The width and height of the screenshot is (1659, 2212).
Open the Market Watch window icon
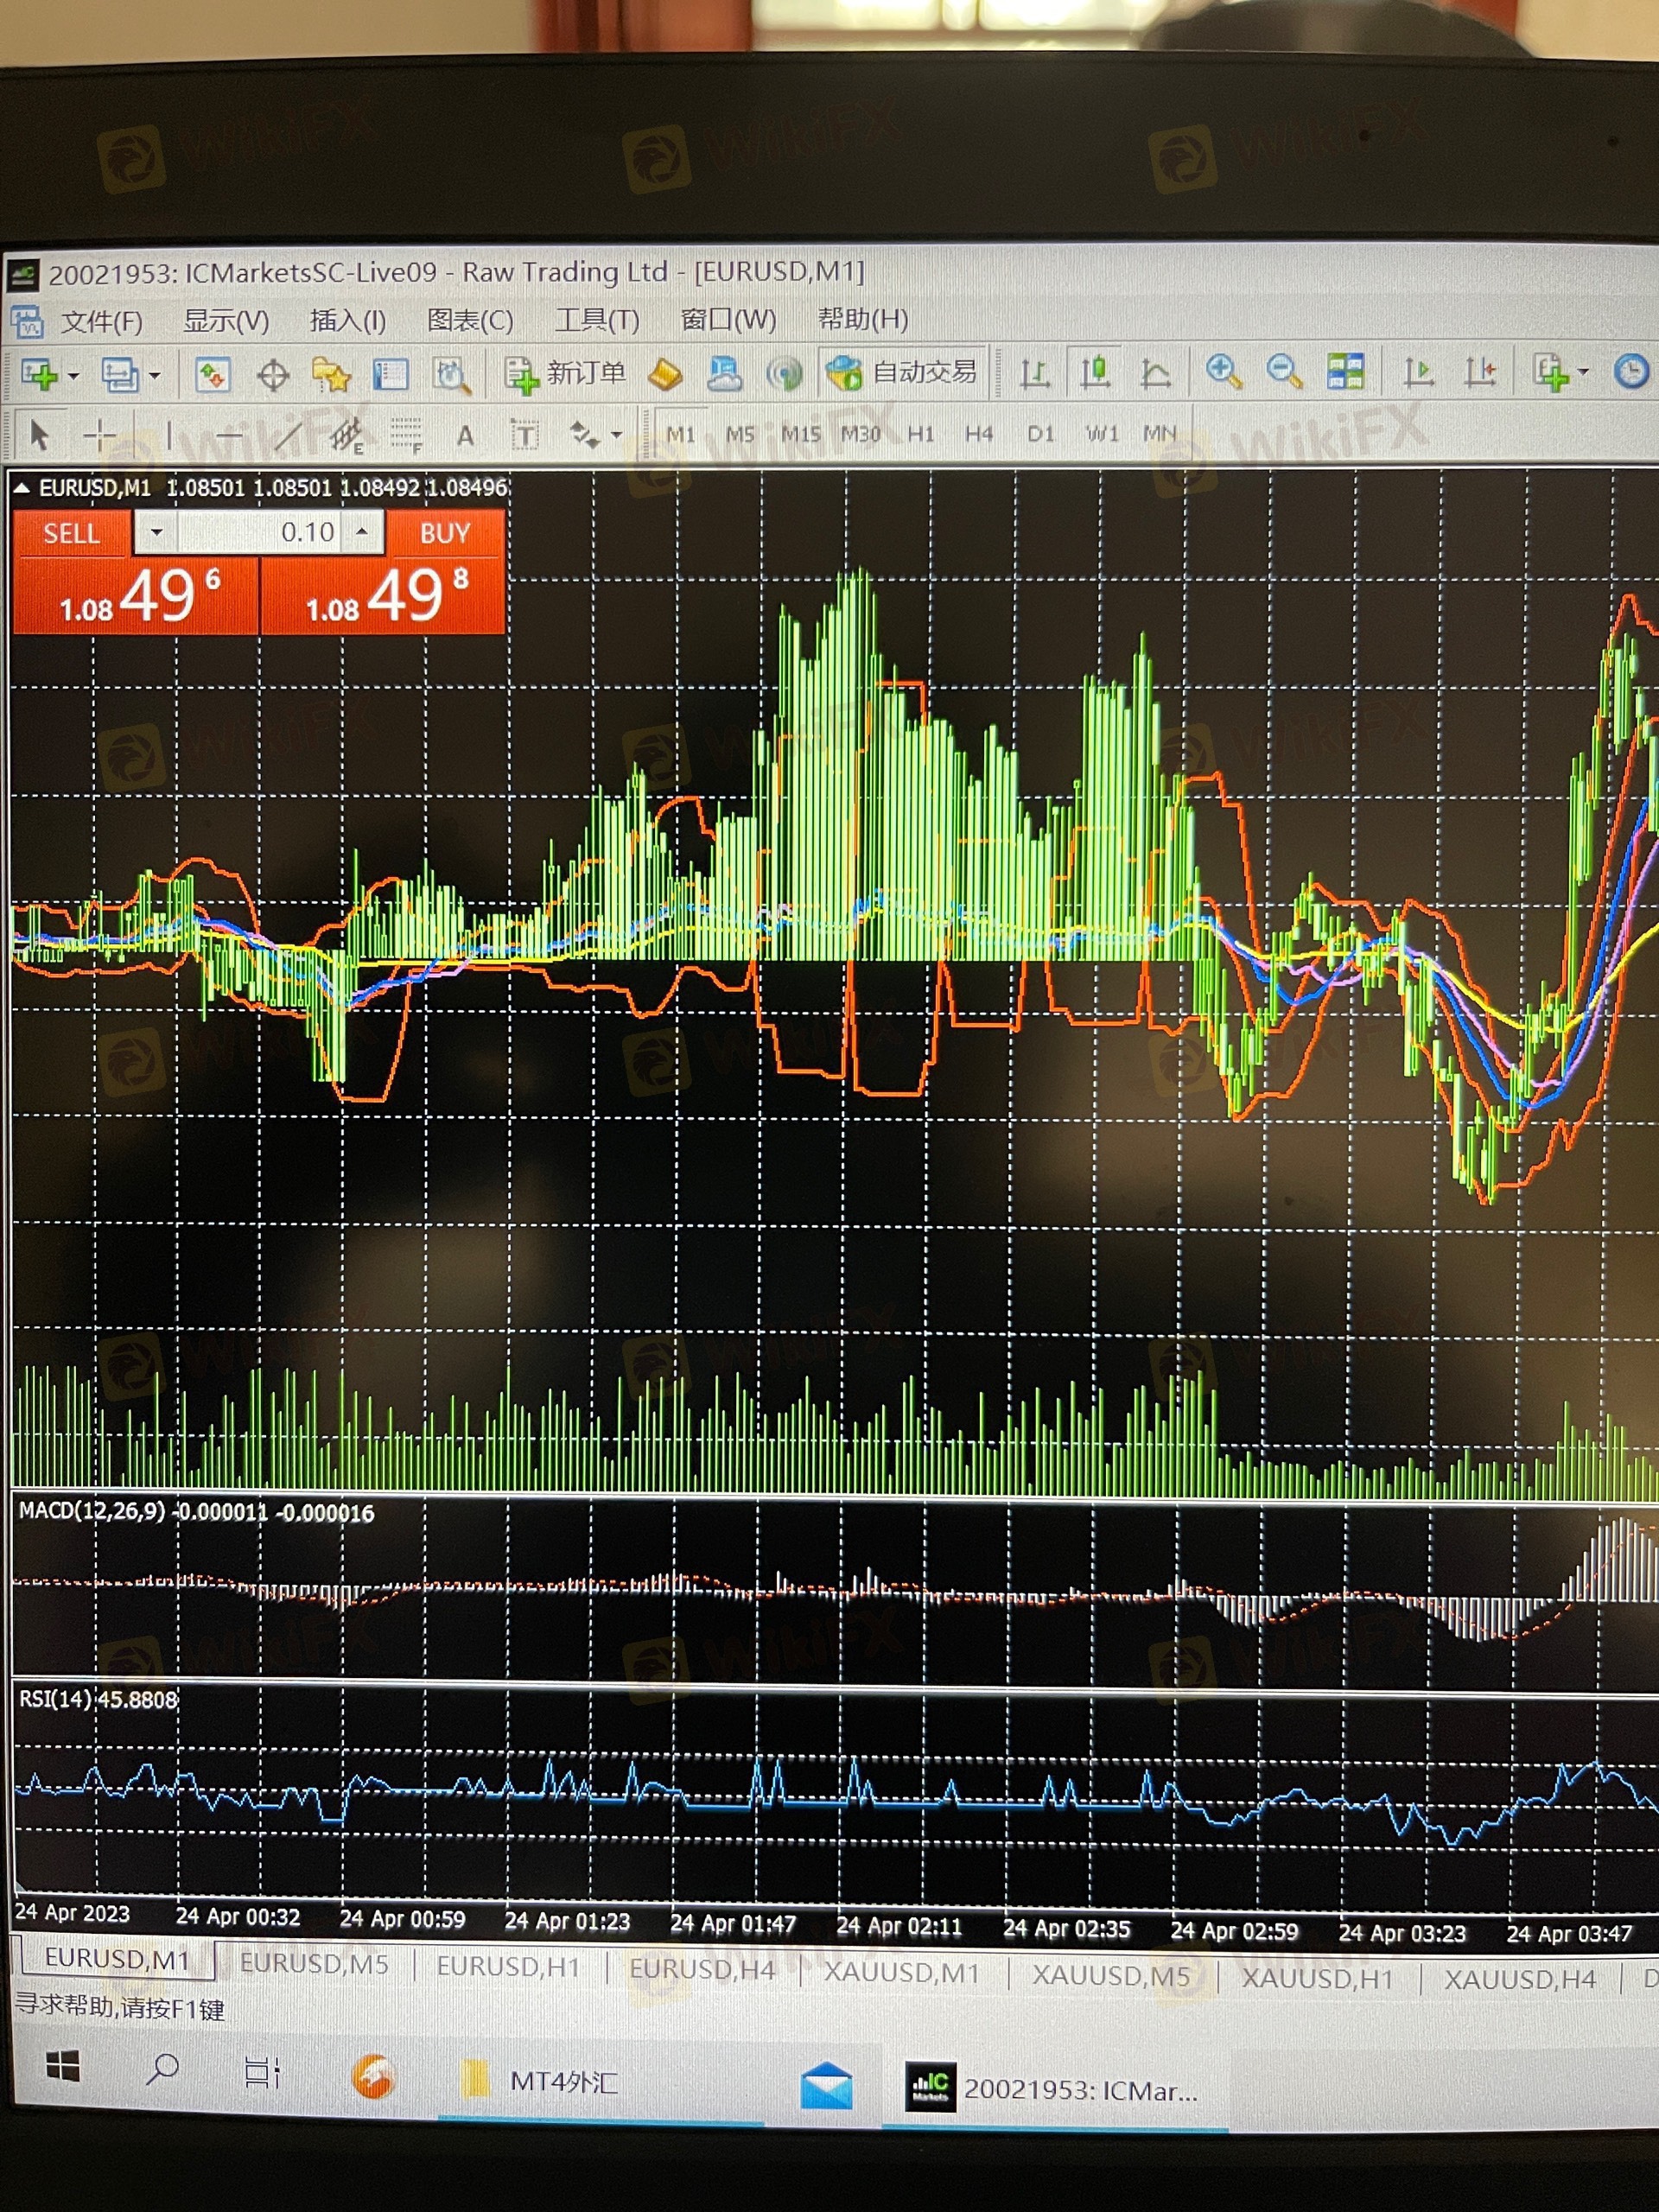tap(213, 376)
